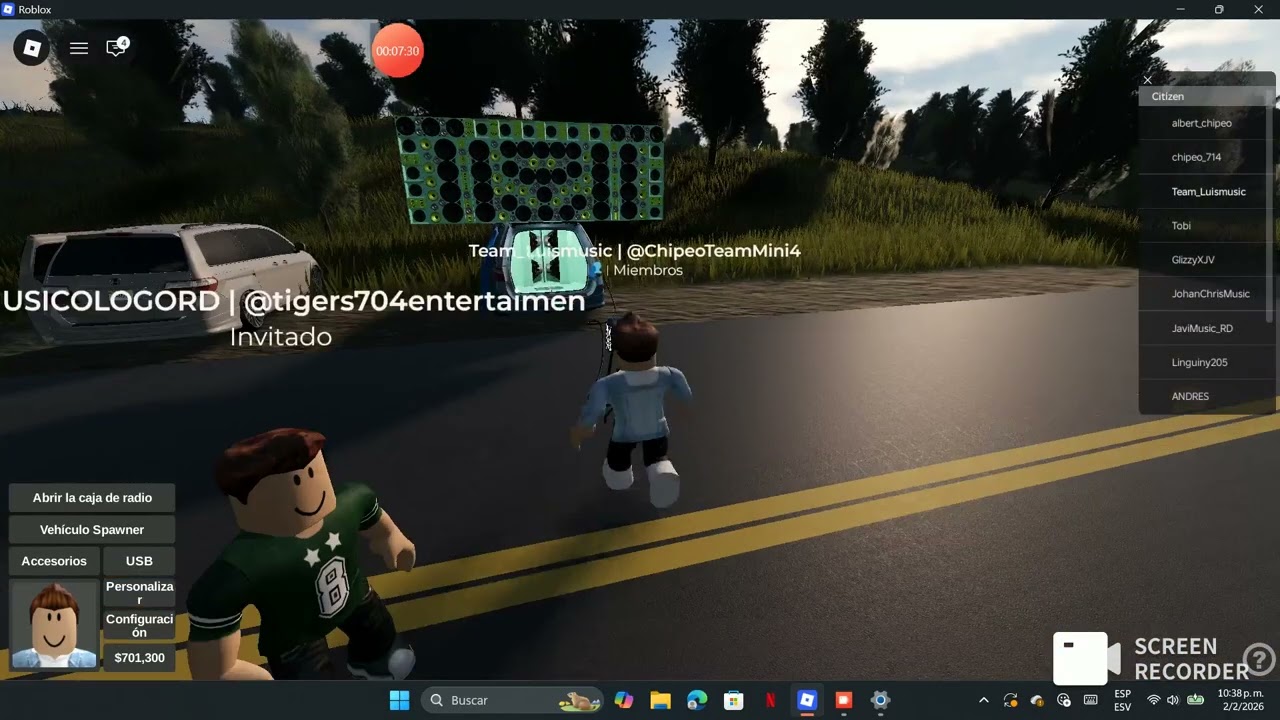Open the volume speaker tray icon

click(1174, 700)
